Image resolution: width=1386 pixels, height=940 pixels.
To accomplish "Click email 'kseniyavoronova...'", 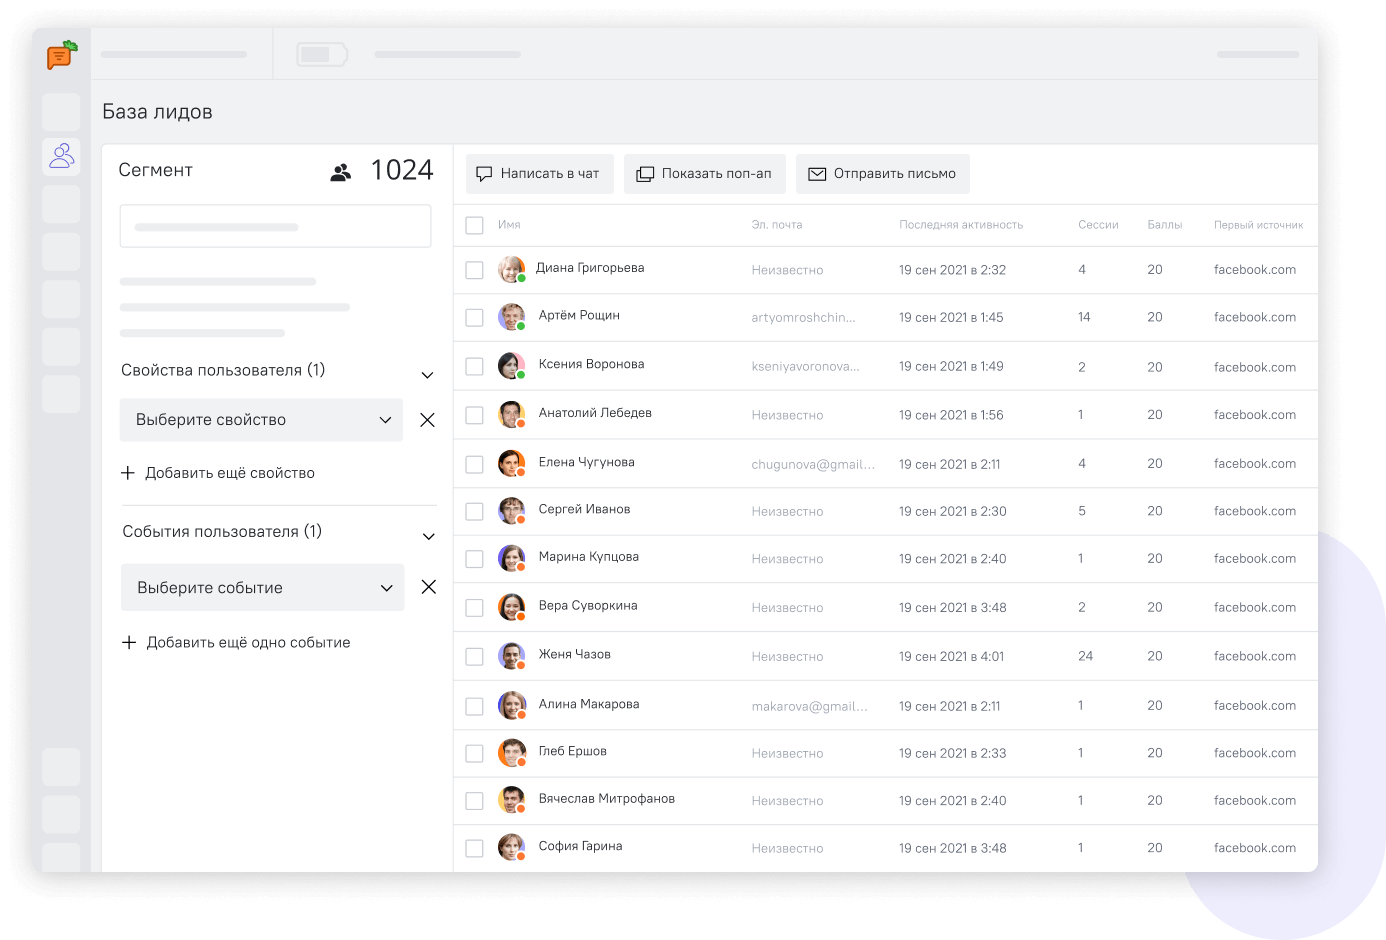I will (805, 367).
